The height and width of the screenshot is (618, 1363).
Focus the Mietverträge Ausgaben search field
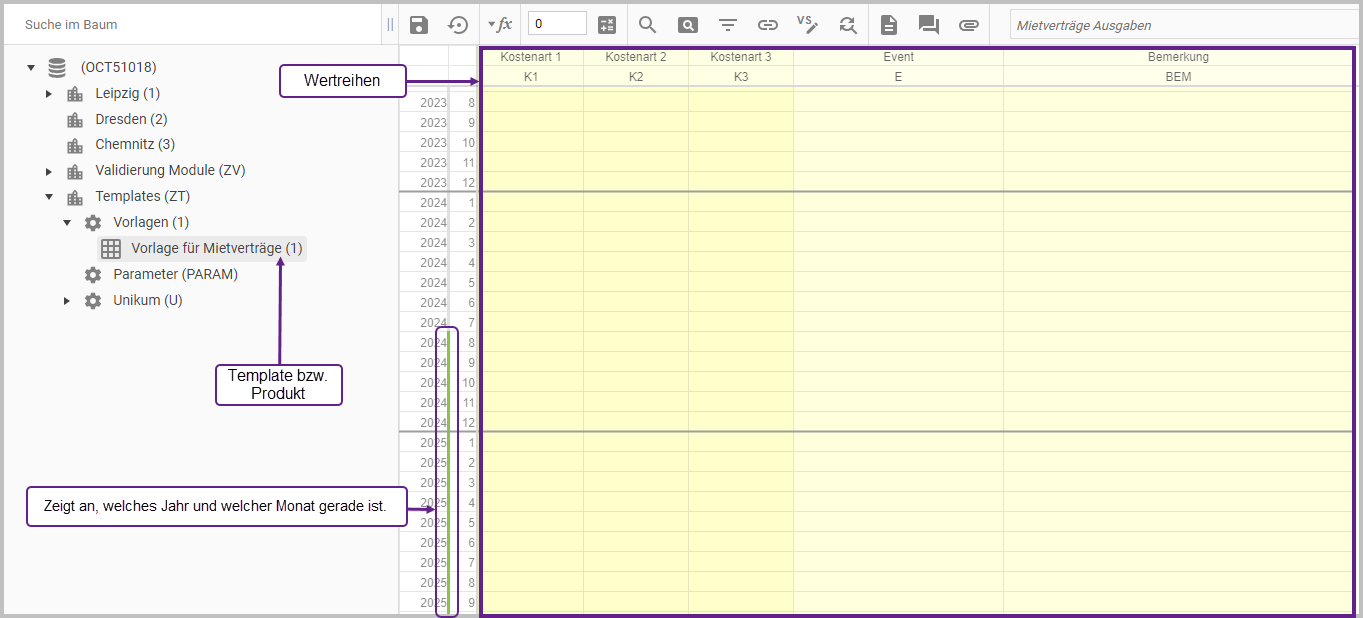tap(1180, 25)
